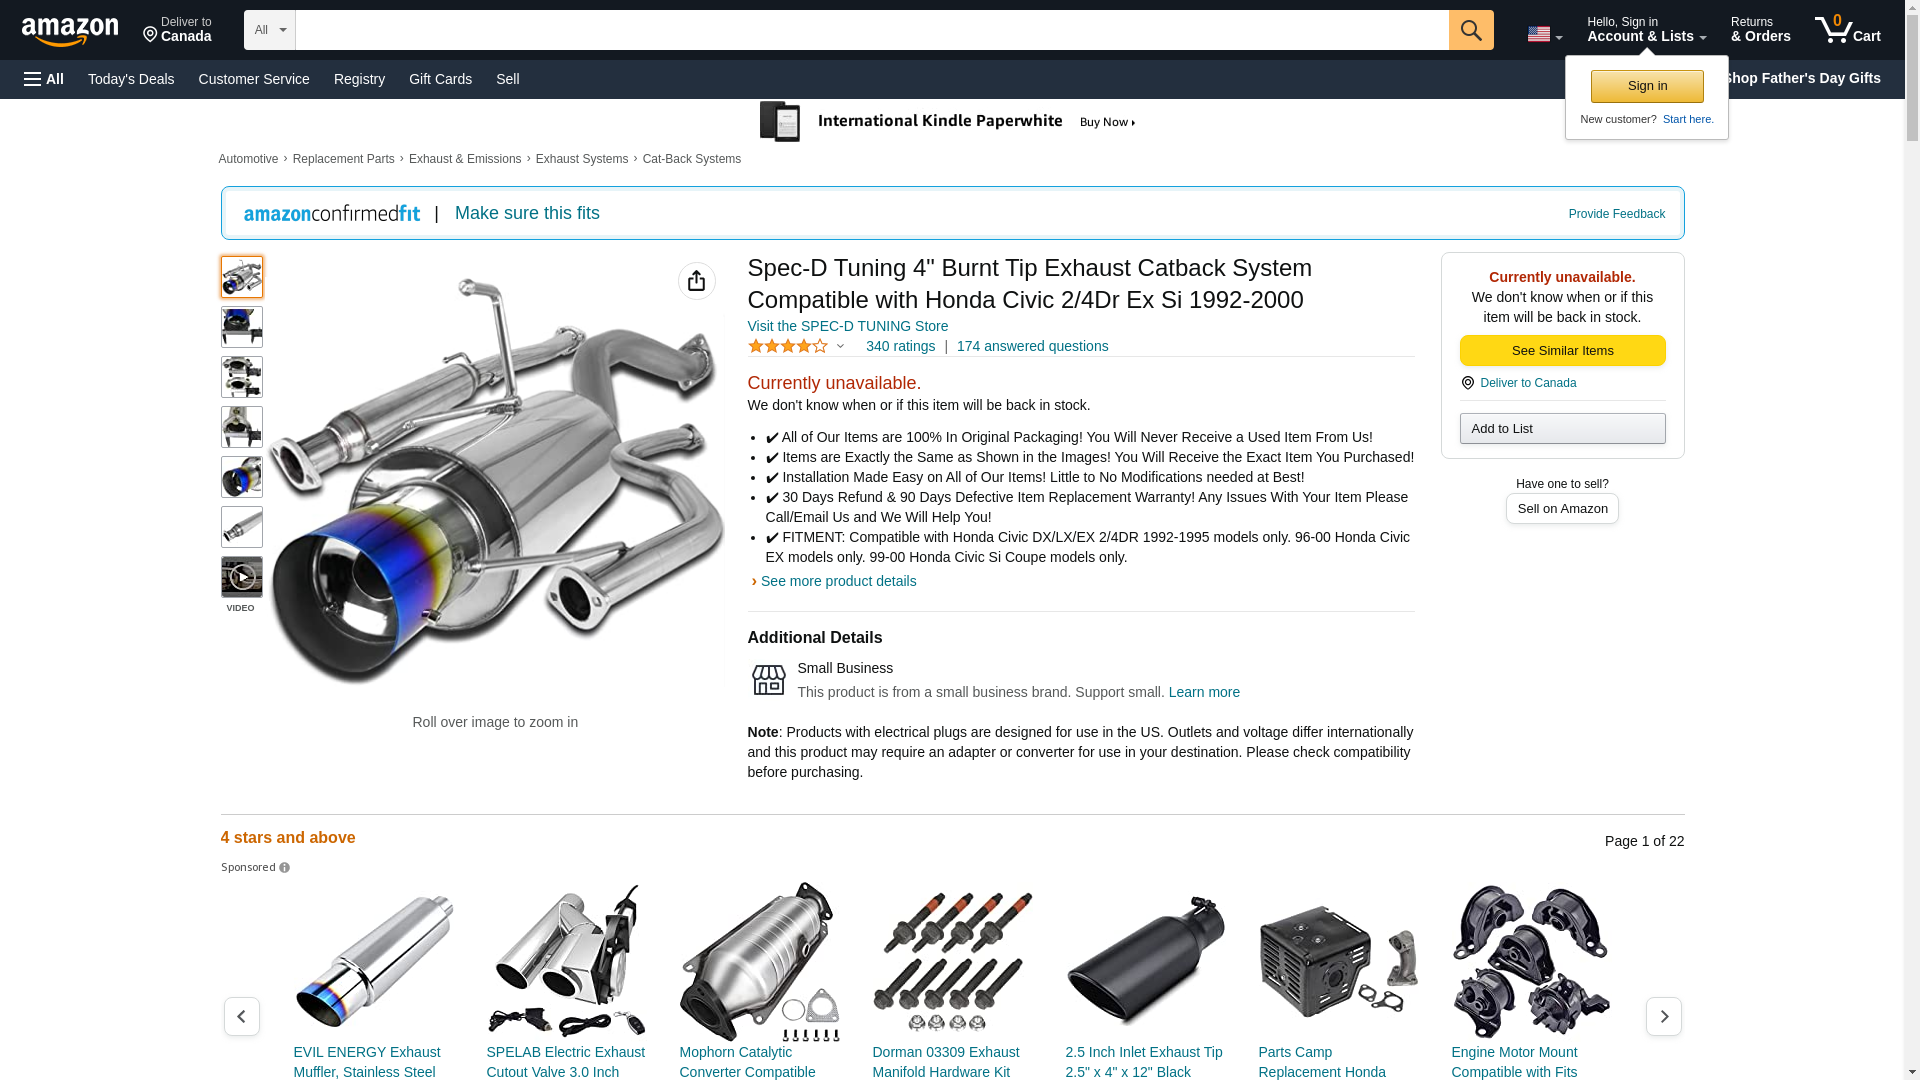Click the See Similar Items button
Viewport: 1920px width, 1080px height.
[1562, 350]
